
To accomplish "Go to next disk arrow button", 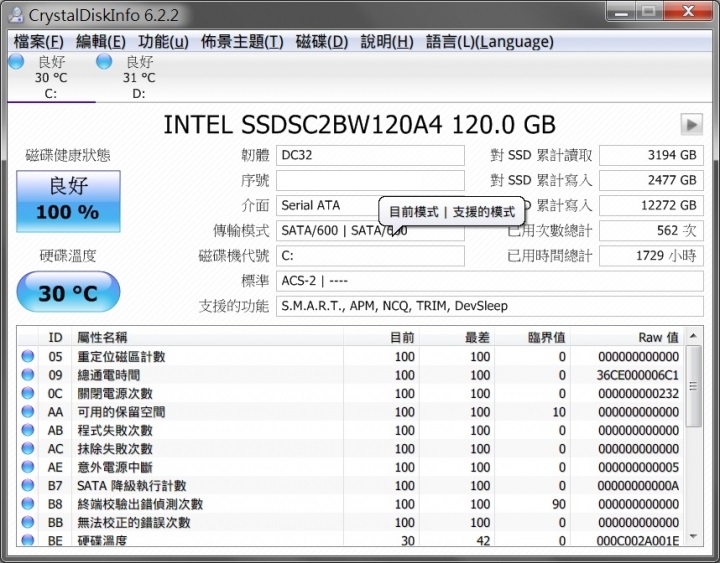I will pyautogui.click(x=692, y=124).
